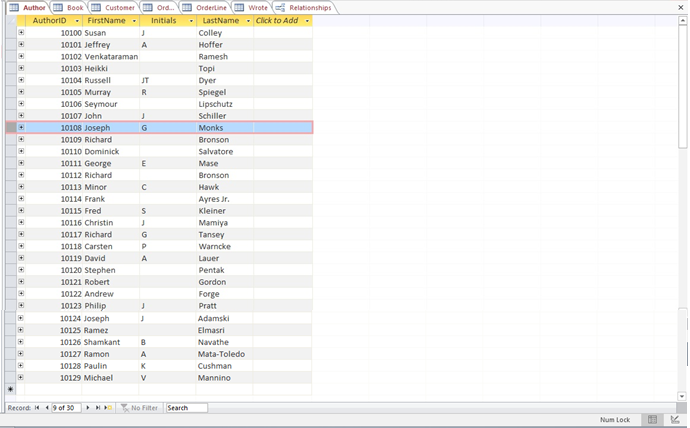Go to next record arrow
The height and width of the screenshot is (428, 690).
click(88, 408)
